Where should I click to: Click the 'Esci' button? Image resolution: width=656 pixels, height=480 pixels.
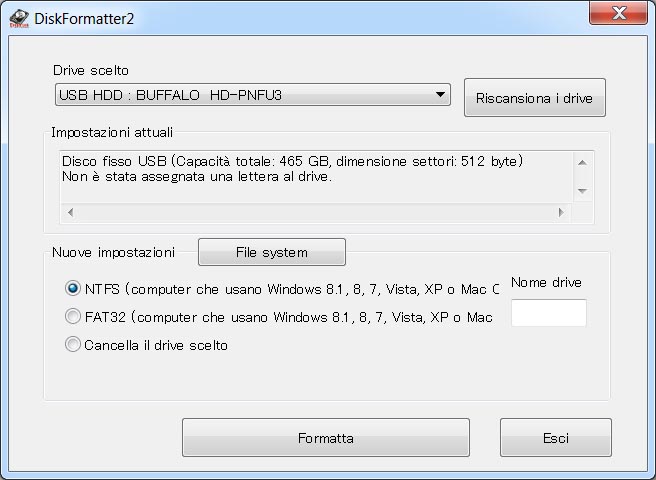[x=555, y=438]
